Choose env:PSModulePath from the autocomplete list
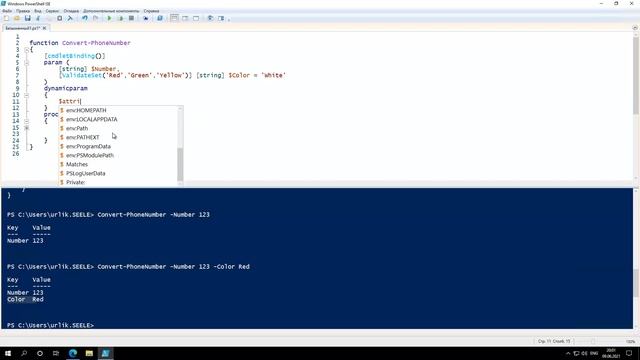The height and width of the screenshot is (360, 640). (118, 155)
